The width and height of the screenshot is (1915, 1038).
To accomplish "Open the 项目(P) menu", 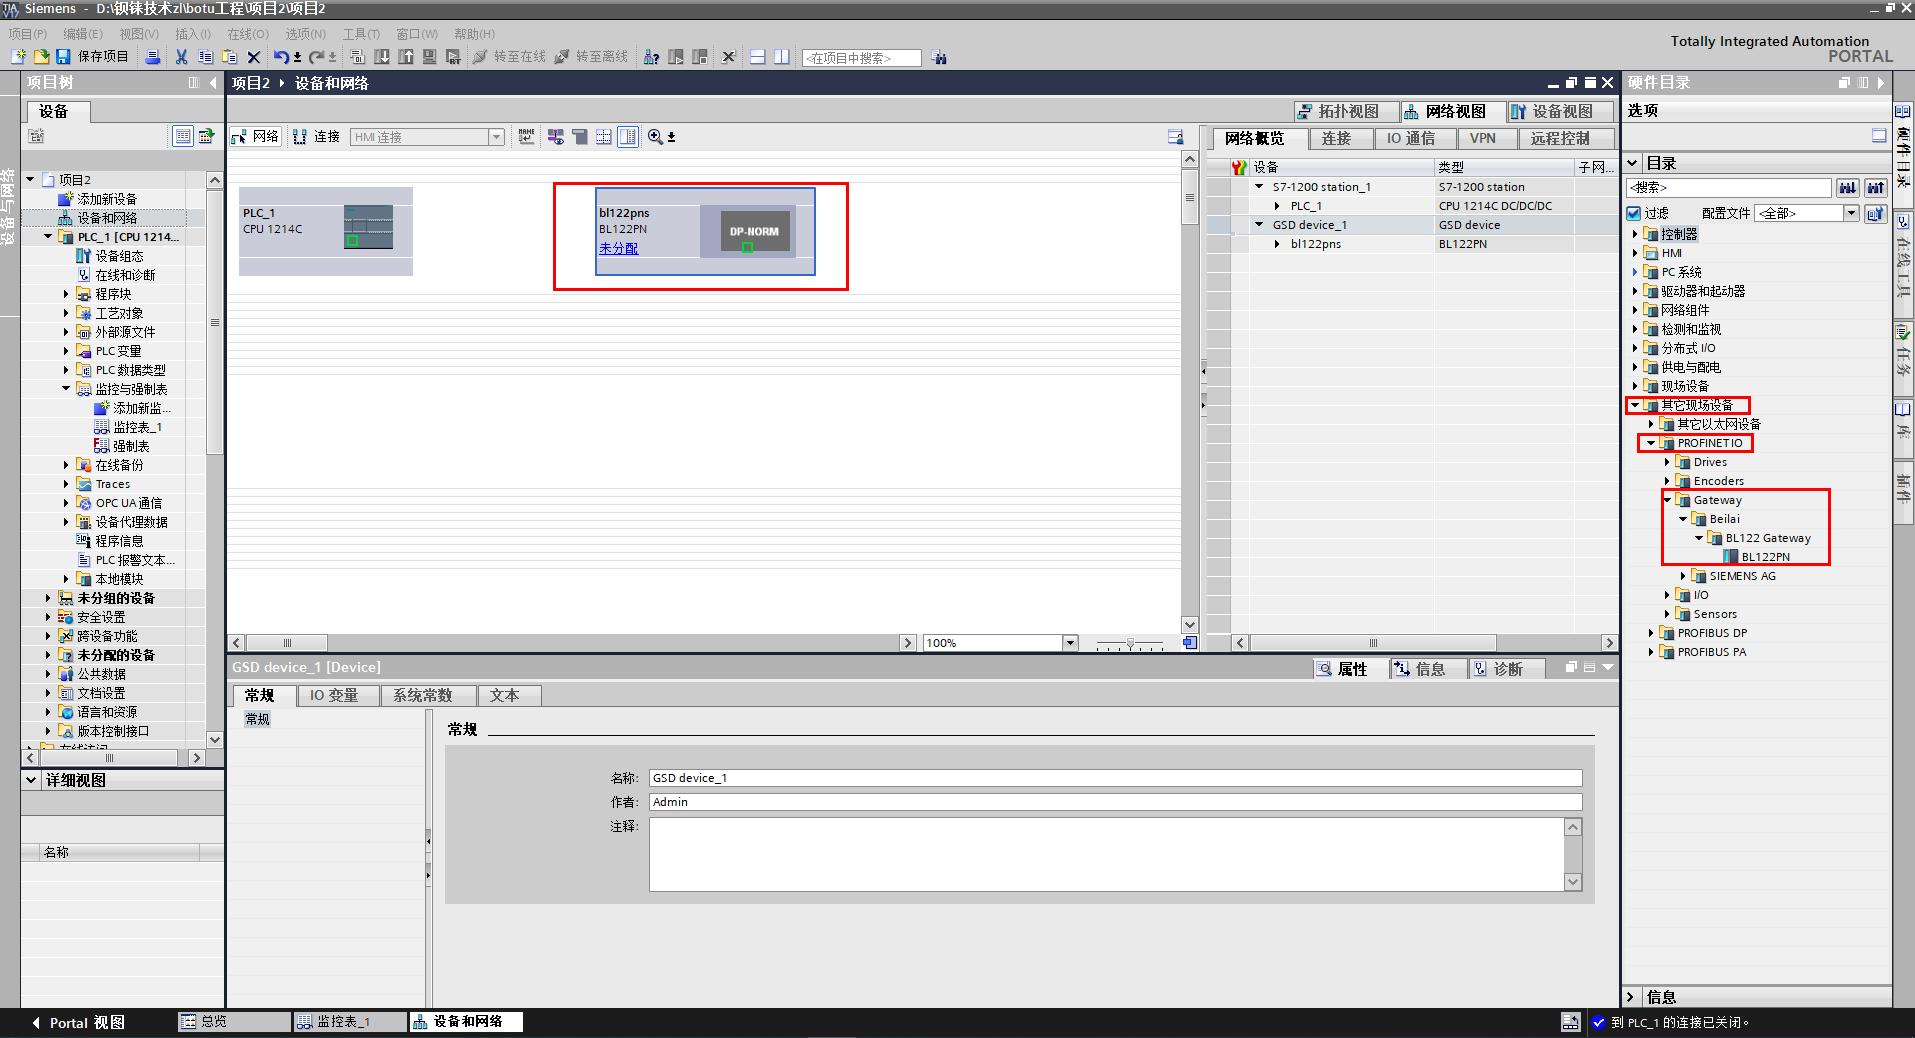I will pyautogui.click(x=28, y=34).
